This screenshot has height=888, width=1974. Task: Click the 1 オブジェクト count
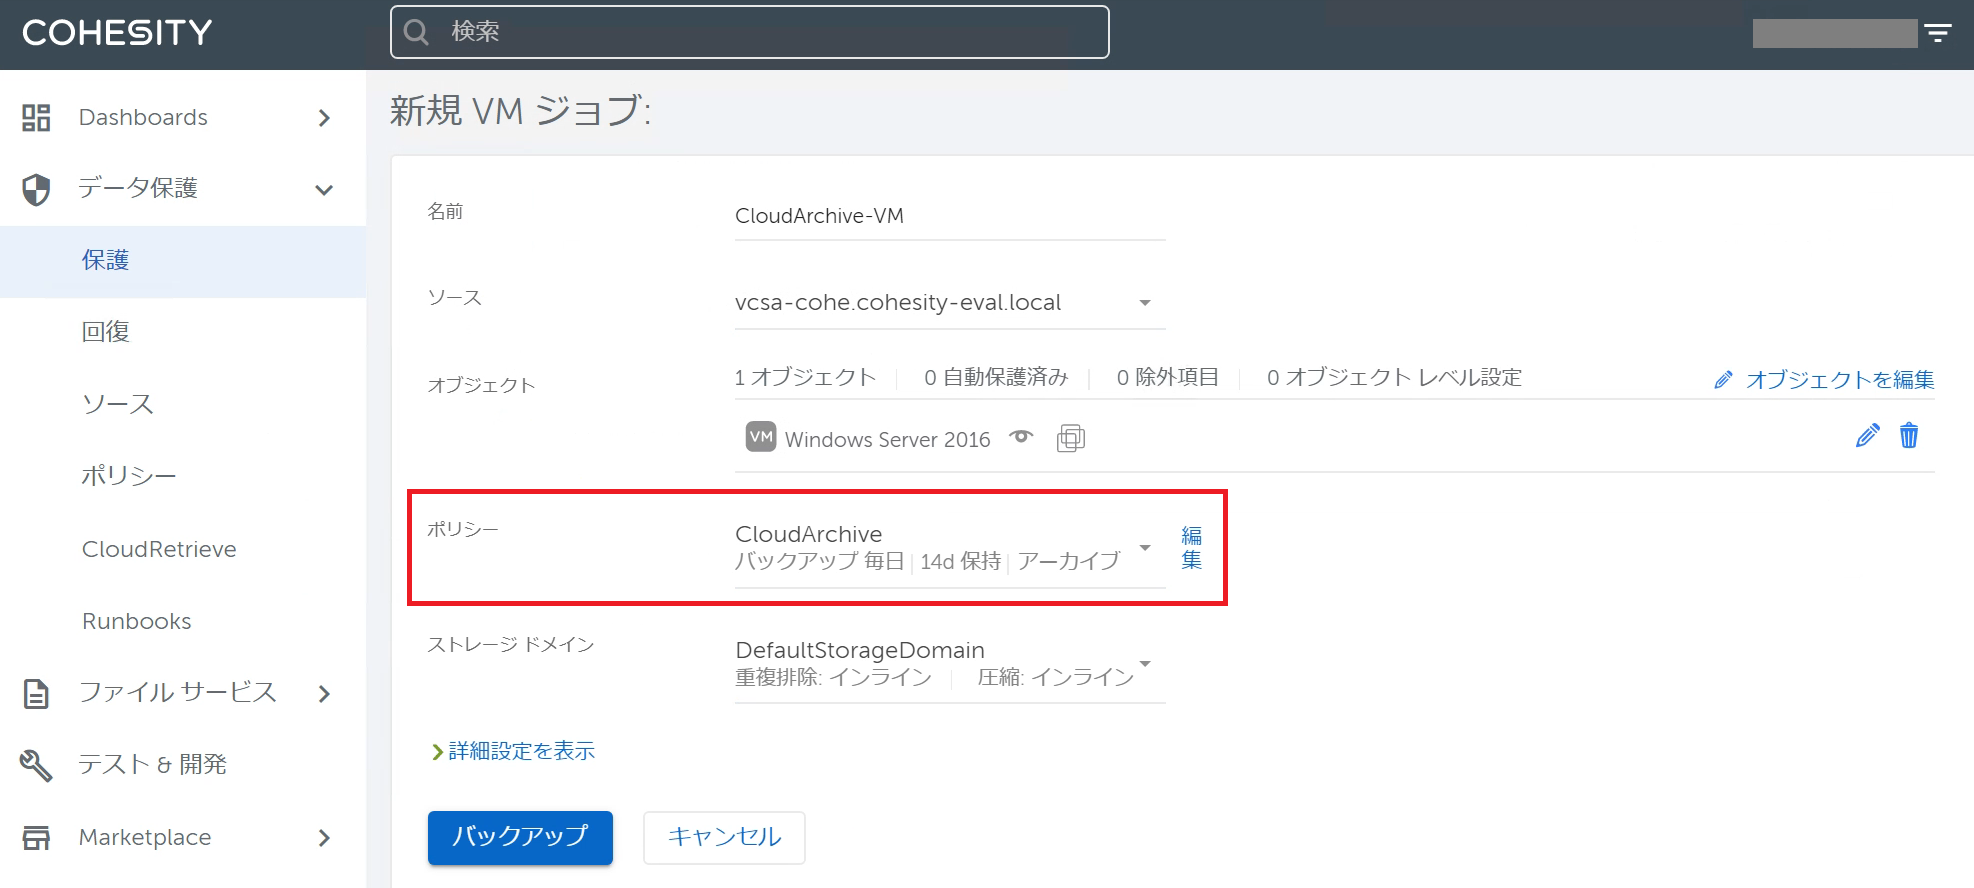click(x=805, y=378)
